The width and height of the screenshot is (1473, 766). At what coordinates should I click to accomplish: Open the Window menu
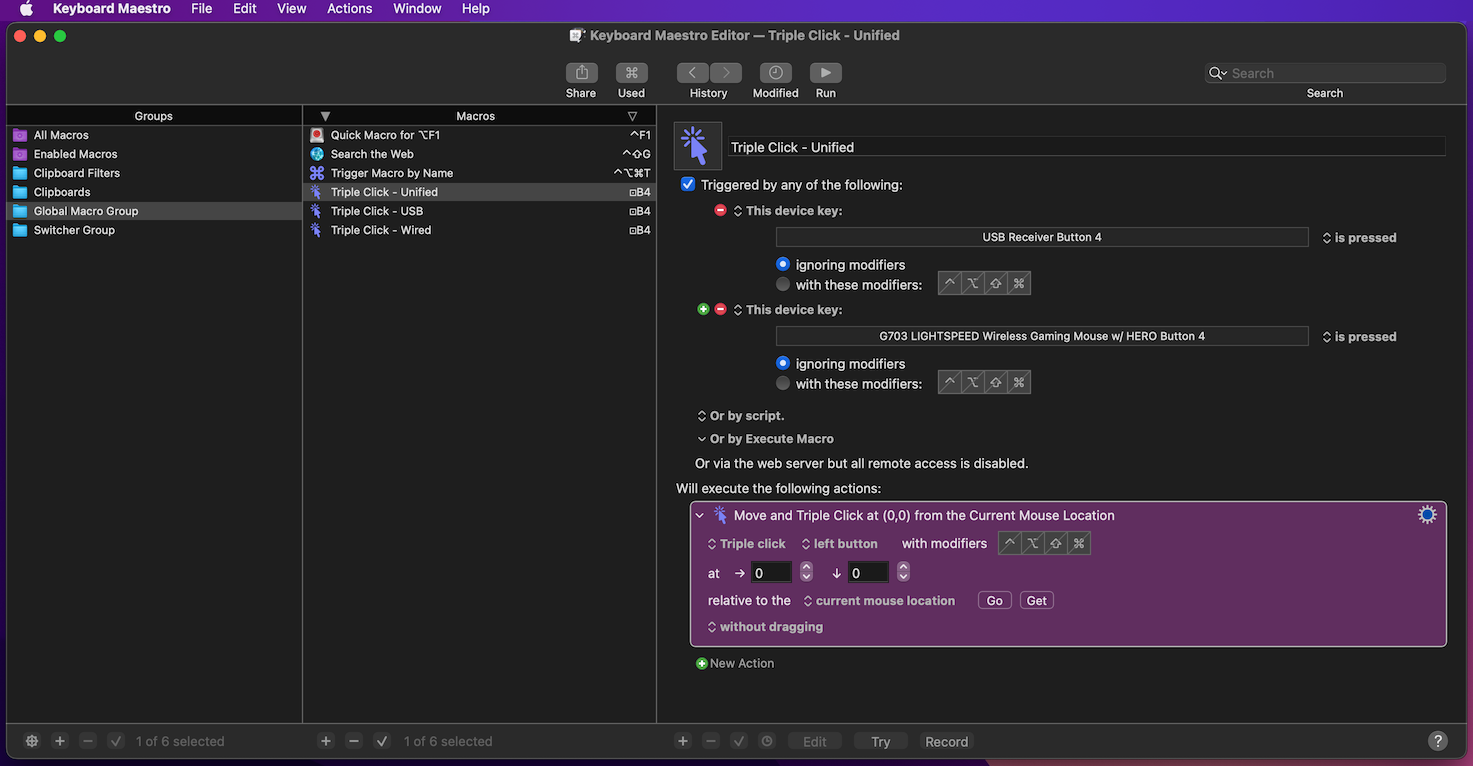[417, 9]
